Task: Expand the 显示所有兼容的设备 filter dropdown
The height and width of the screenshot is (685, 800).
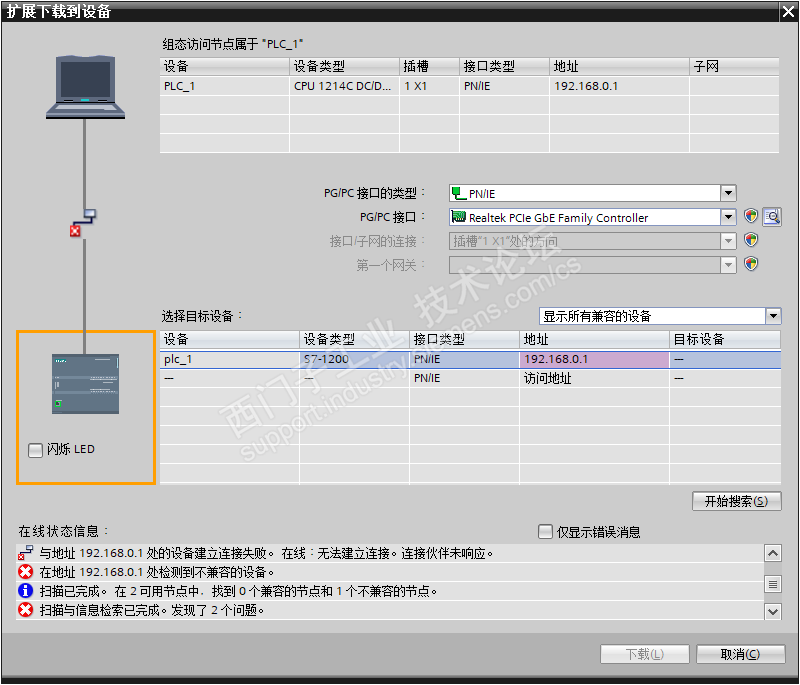Action: [x=773, y=316]
